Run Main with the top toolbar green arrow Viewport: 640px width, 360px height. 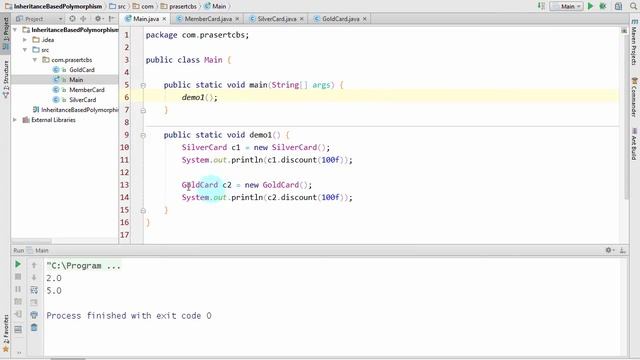590,6
